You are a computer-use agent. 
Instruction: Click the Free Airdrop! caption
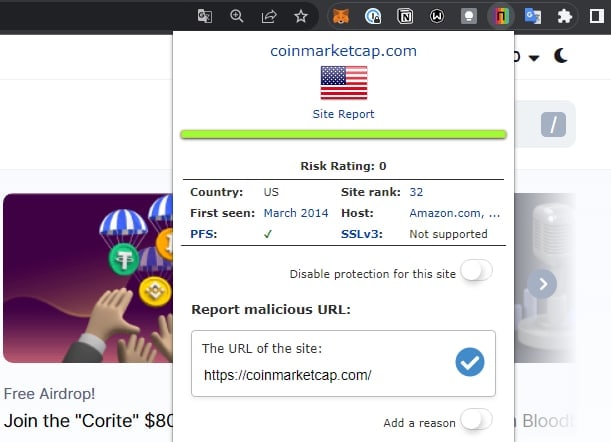coord(49,394)
